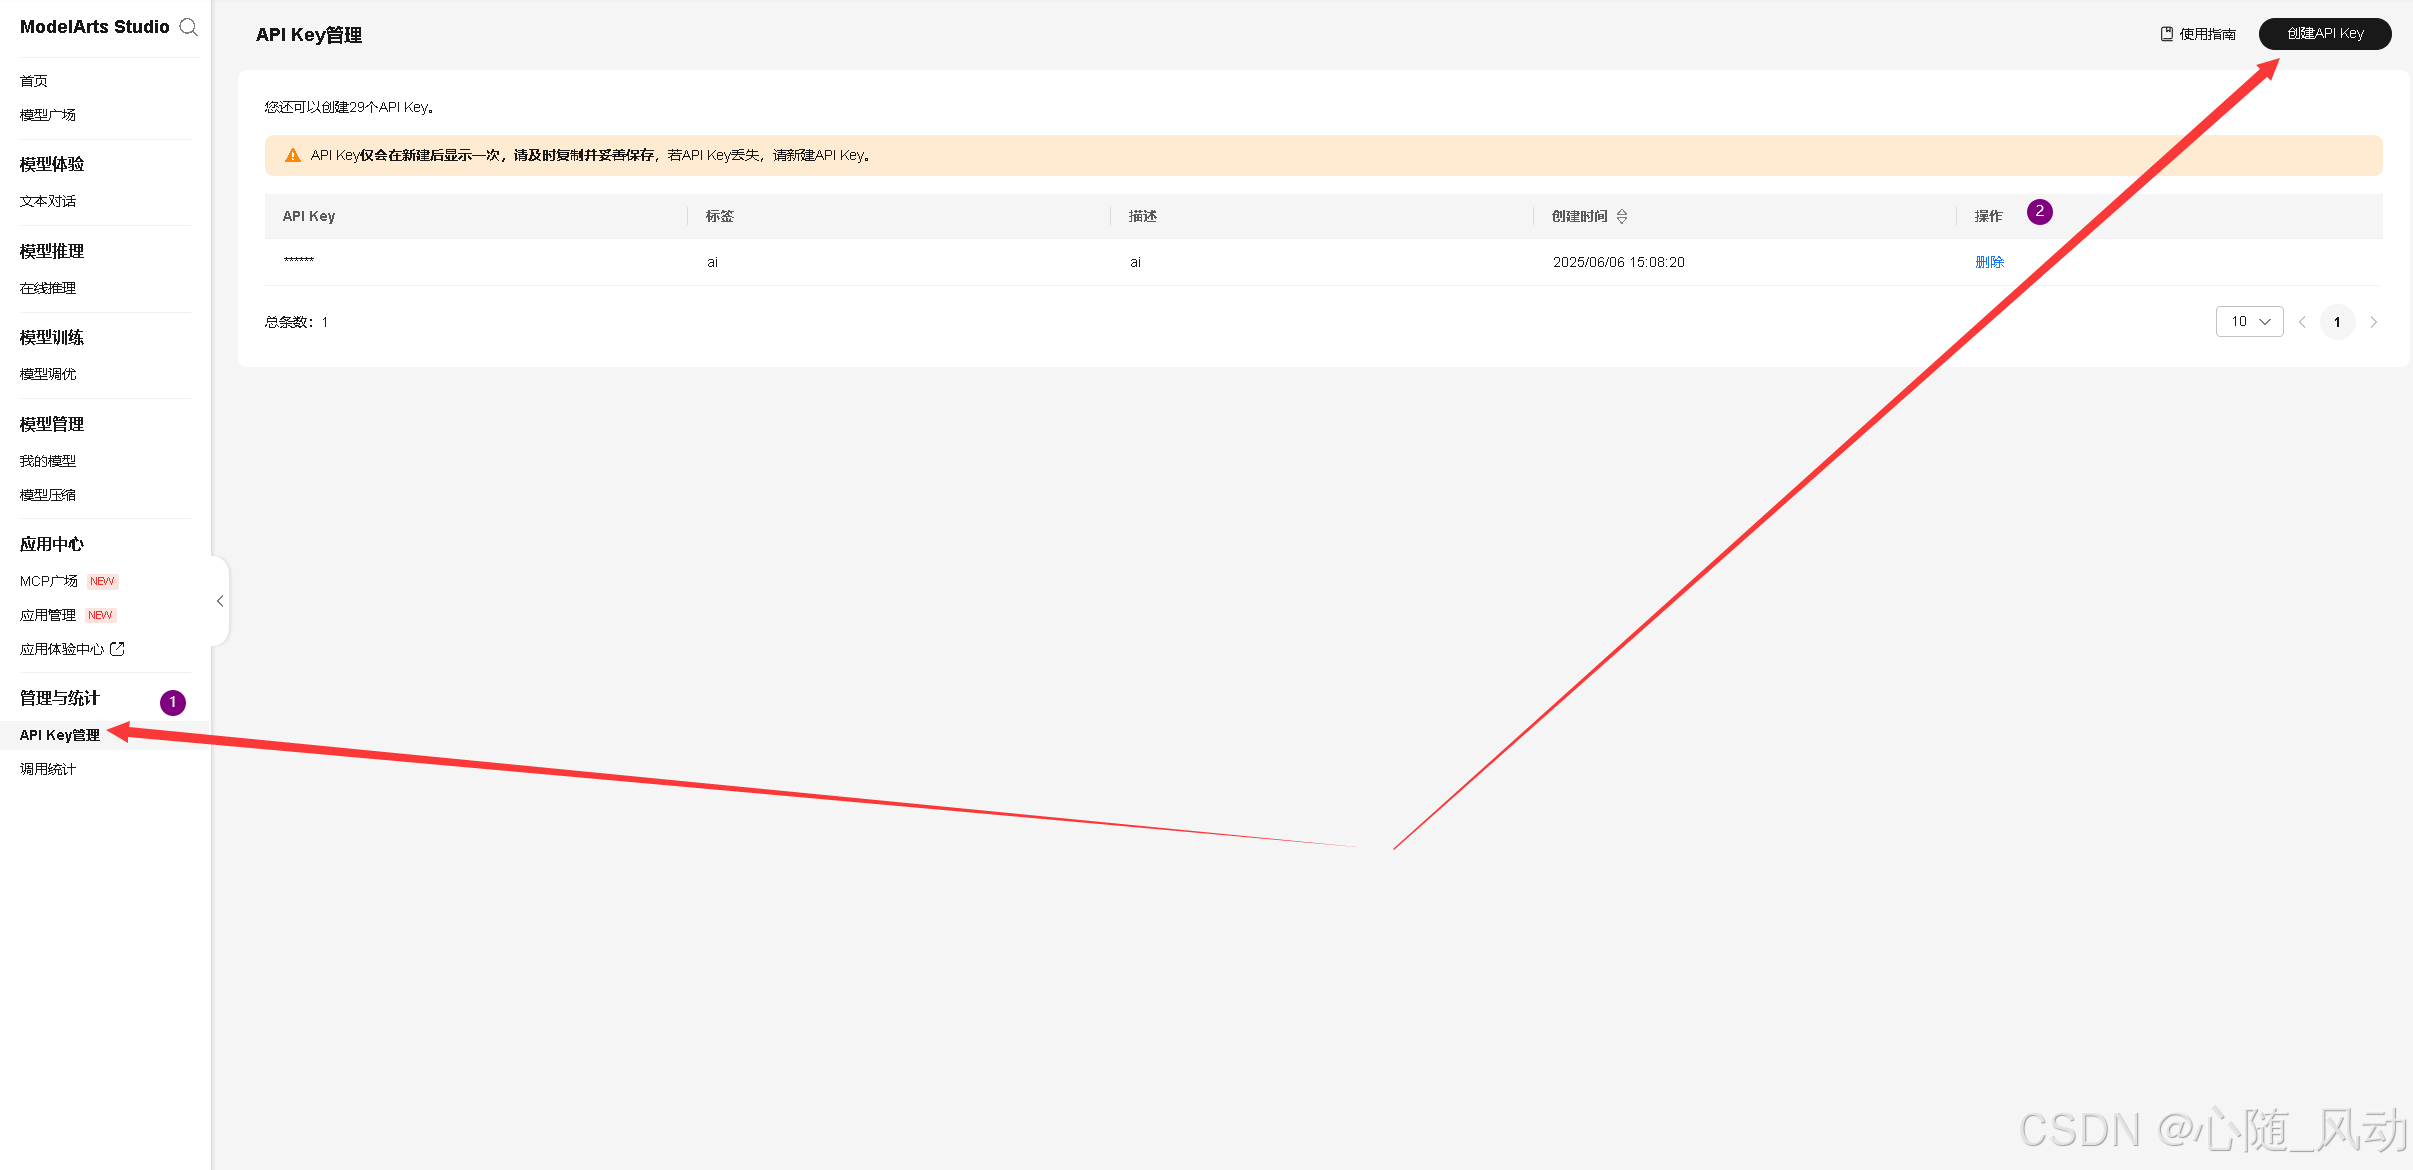This screenshot has height=1170, width=2413.
Task: Open 首页 in the sidebar
Action: point(34,81)
